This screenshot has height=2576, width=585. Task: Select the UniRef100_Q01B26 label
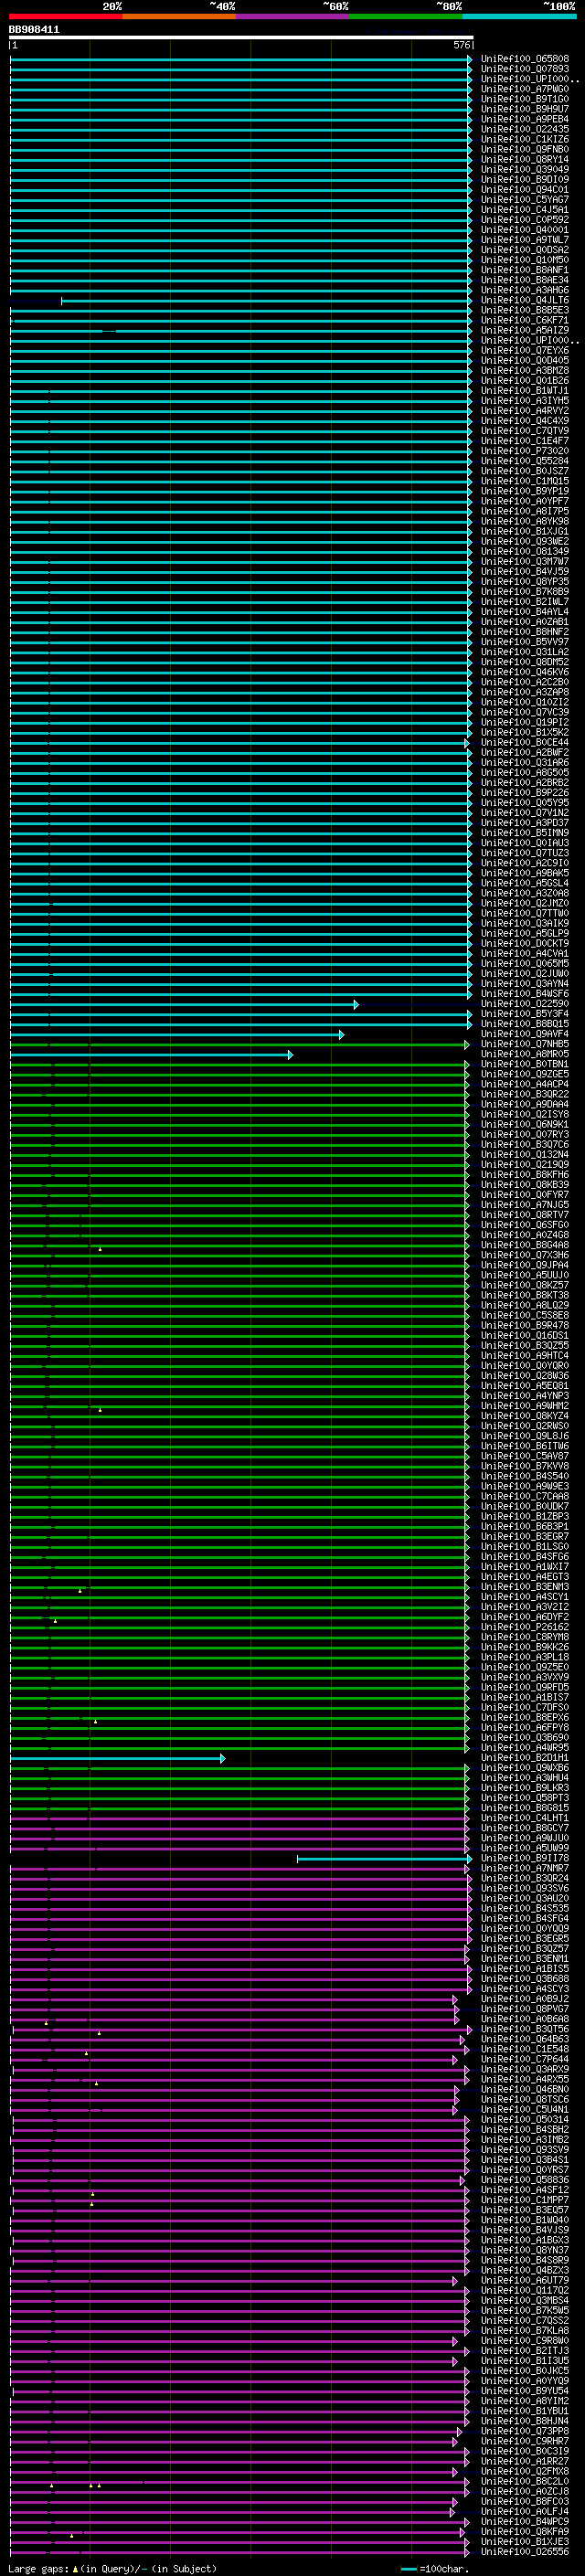[524, 380]
